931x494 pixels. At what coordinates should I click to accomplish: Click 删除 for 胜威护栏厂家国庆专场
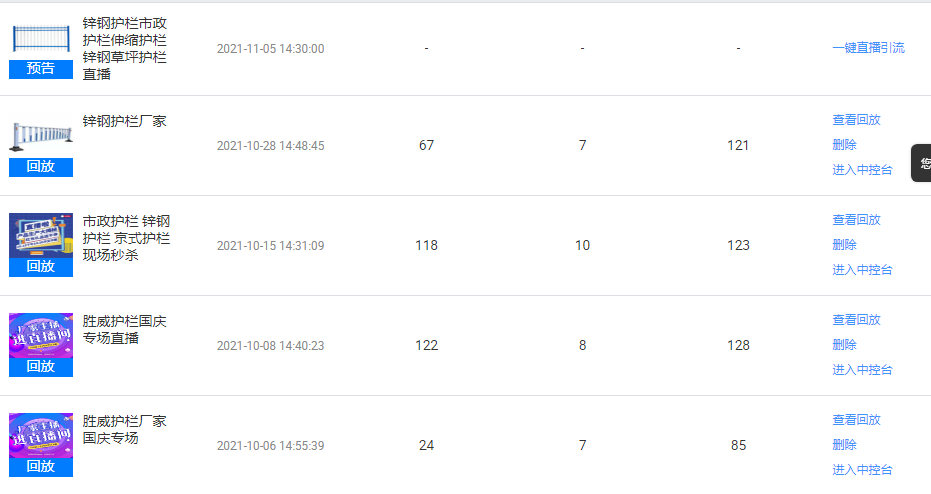844,445
